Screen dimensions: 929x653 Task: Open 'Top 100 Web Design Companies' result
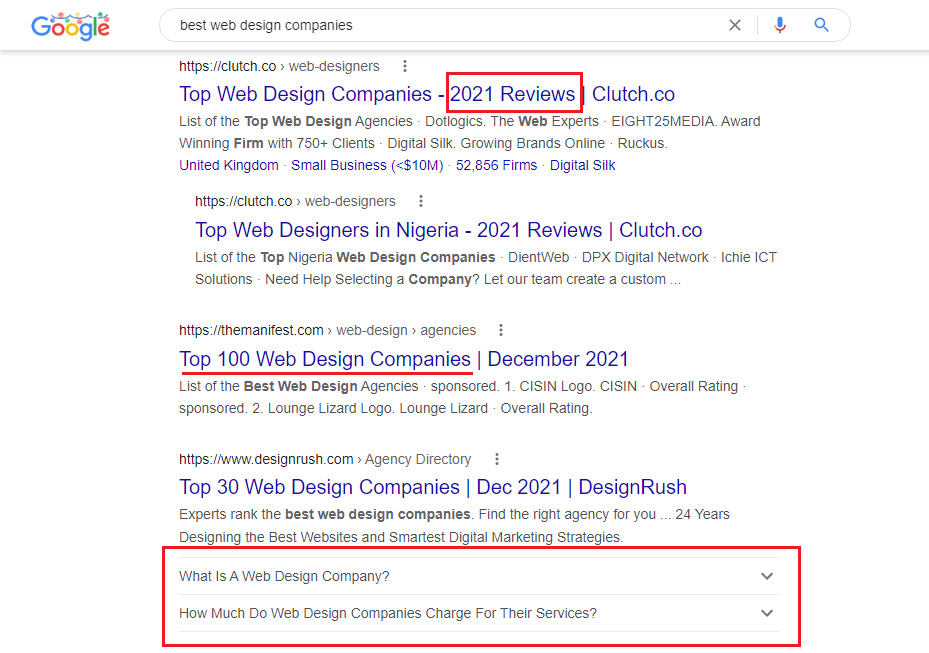(x=403, y=359)
